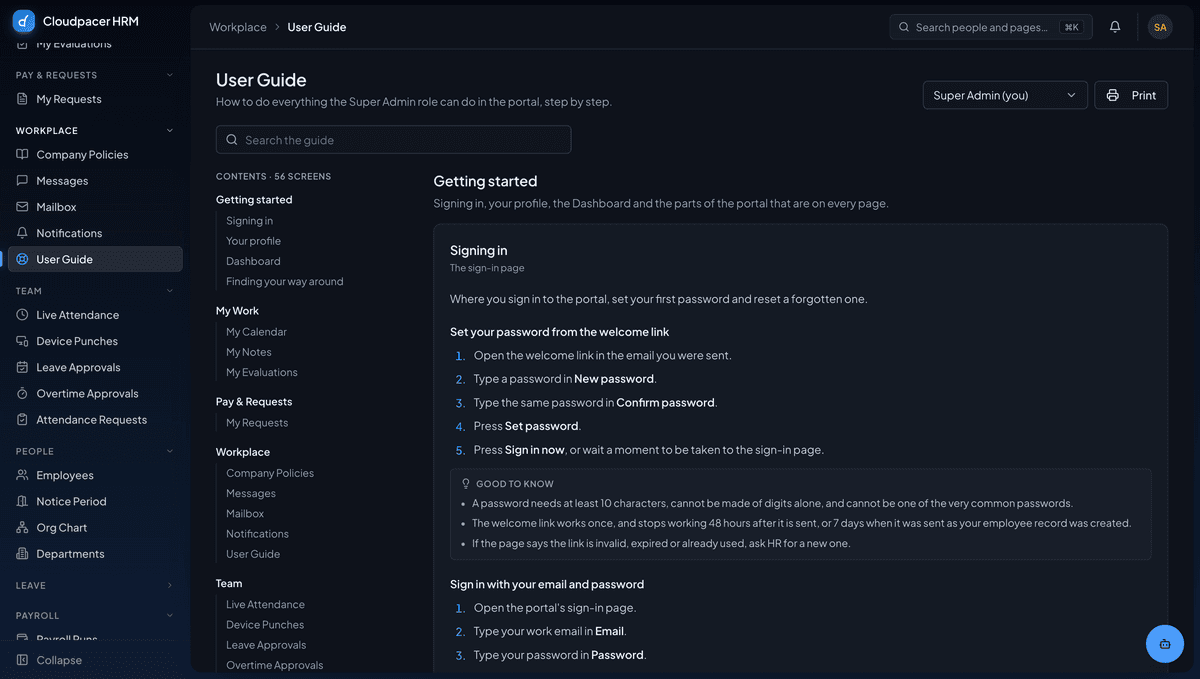Click the chat assistant bot button
Image resolution: width=1200 pixels, height=679 pixels.
click(1165, 644)
